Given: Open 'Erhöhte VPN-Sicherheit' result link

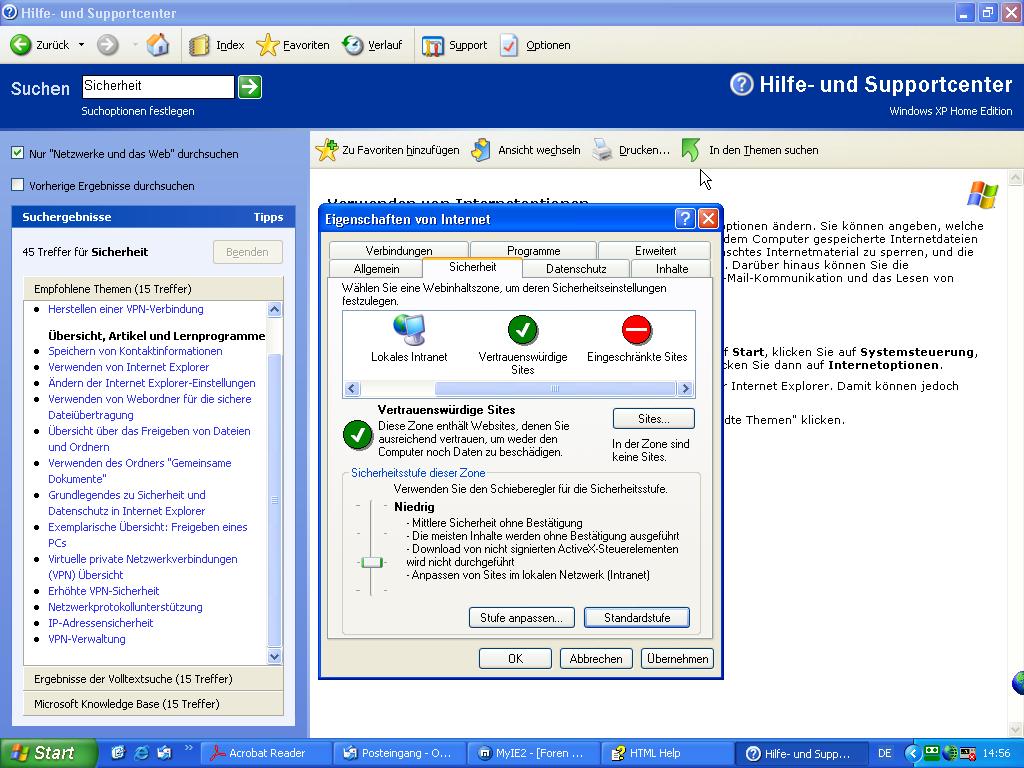Looking at the screenshot, I should pyautogui.click(x=104, y=591).
